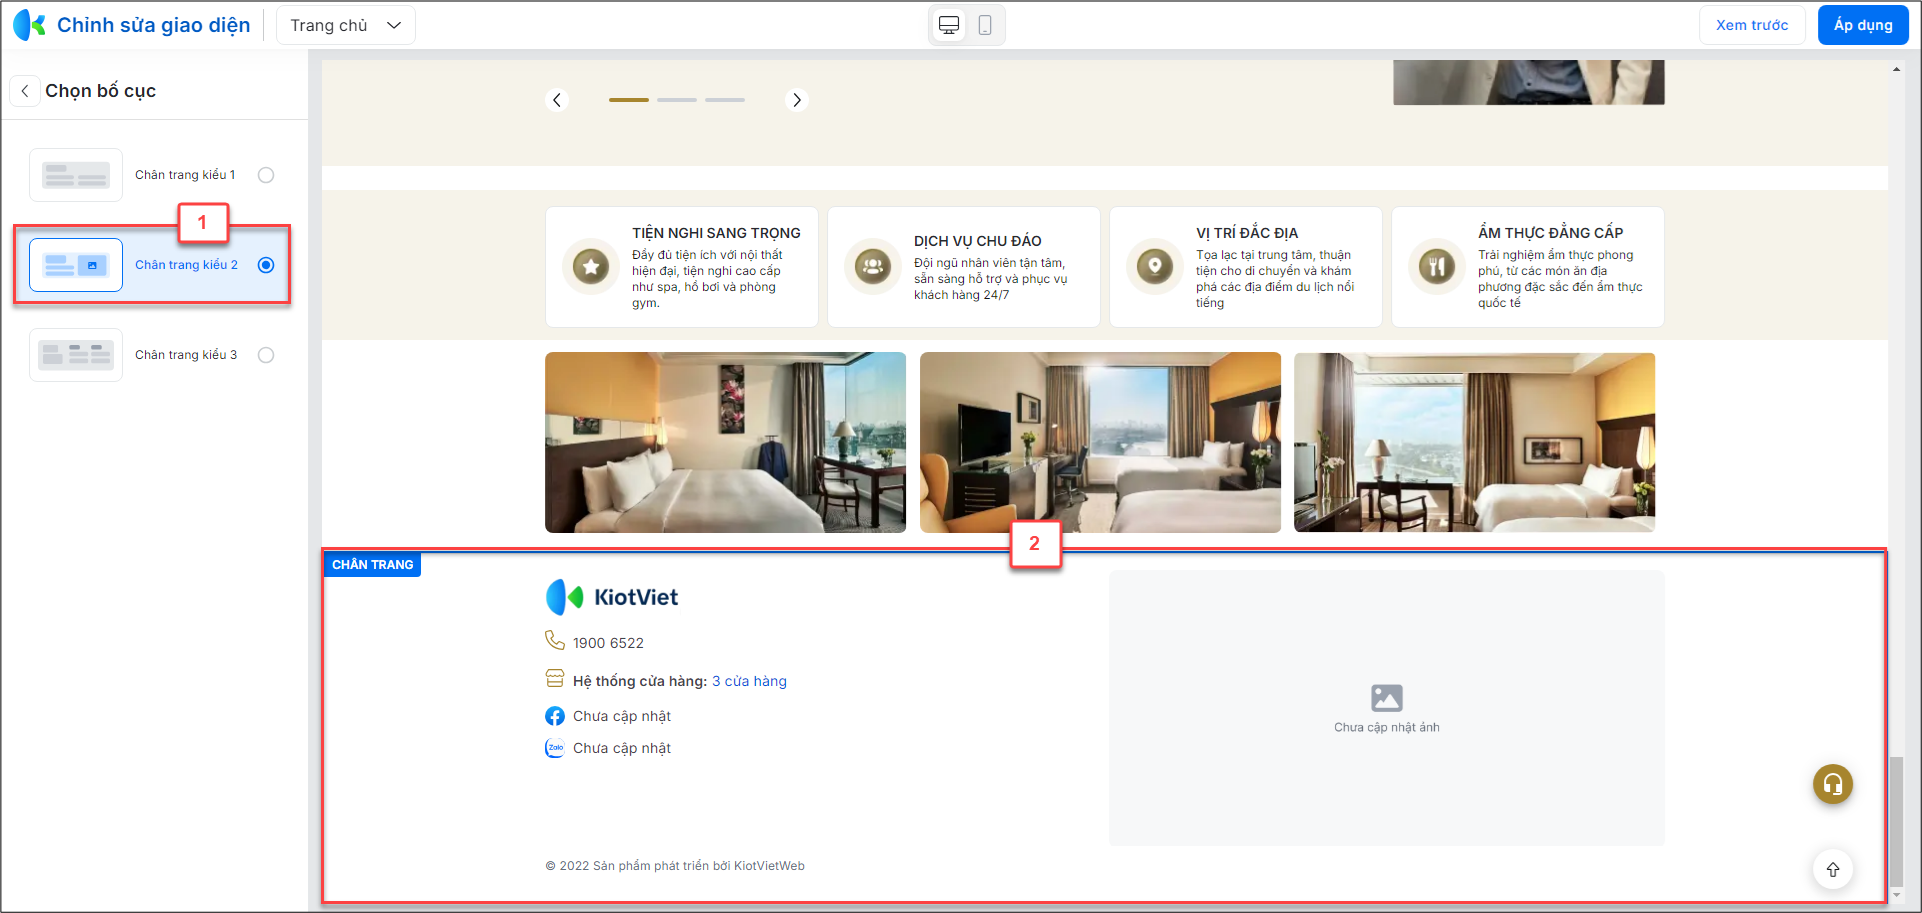Choose the Chân trang kiểu 3 layout thumbnail
The height and width of the screenshot is (913, 1922).
[x=76, y=355]
